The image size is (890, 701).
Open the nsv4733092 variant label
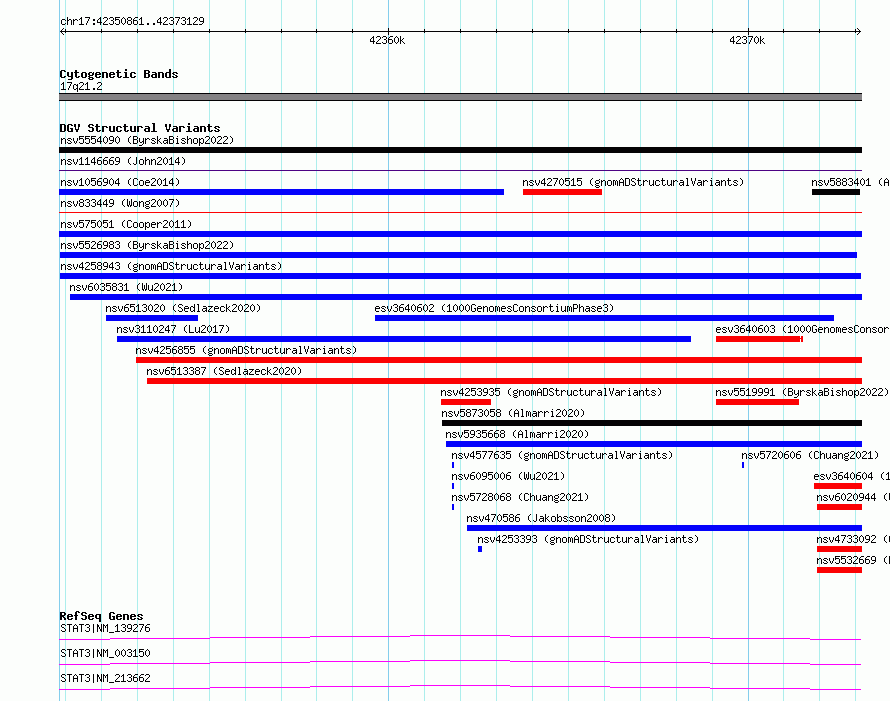tap(853, 539)
